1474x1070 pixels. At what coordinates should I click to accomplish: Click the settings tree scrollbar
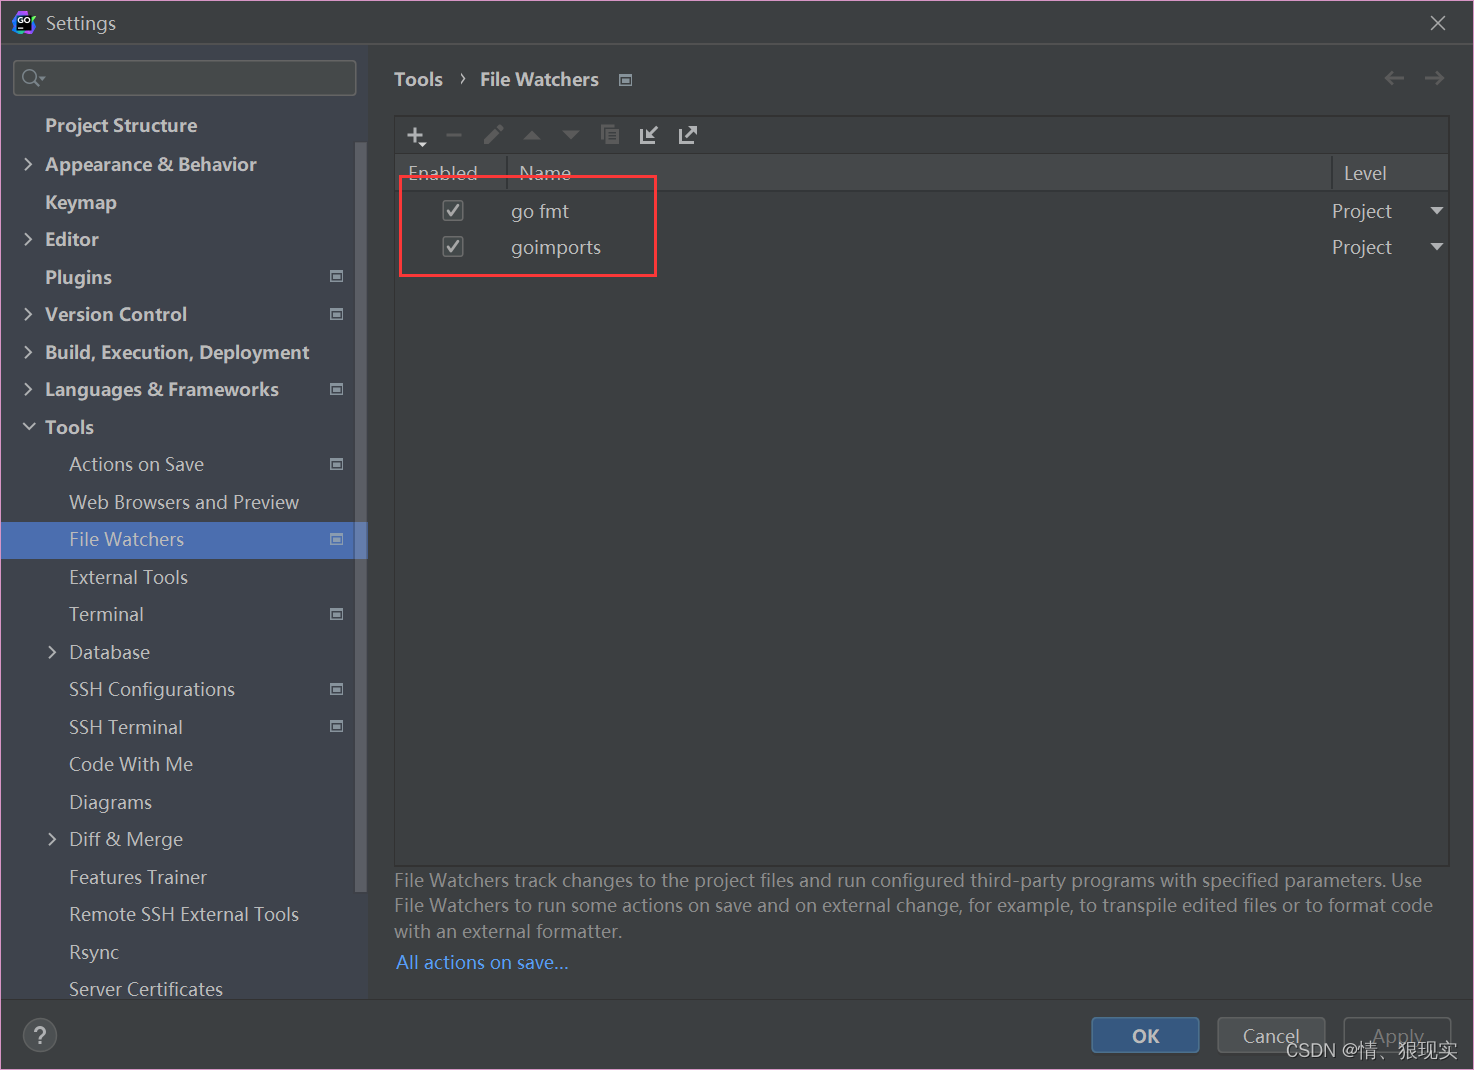tap(360, 515)
